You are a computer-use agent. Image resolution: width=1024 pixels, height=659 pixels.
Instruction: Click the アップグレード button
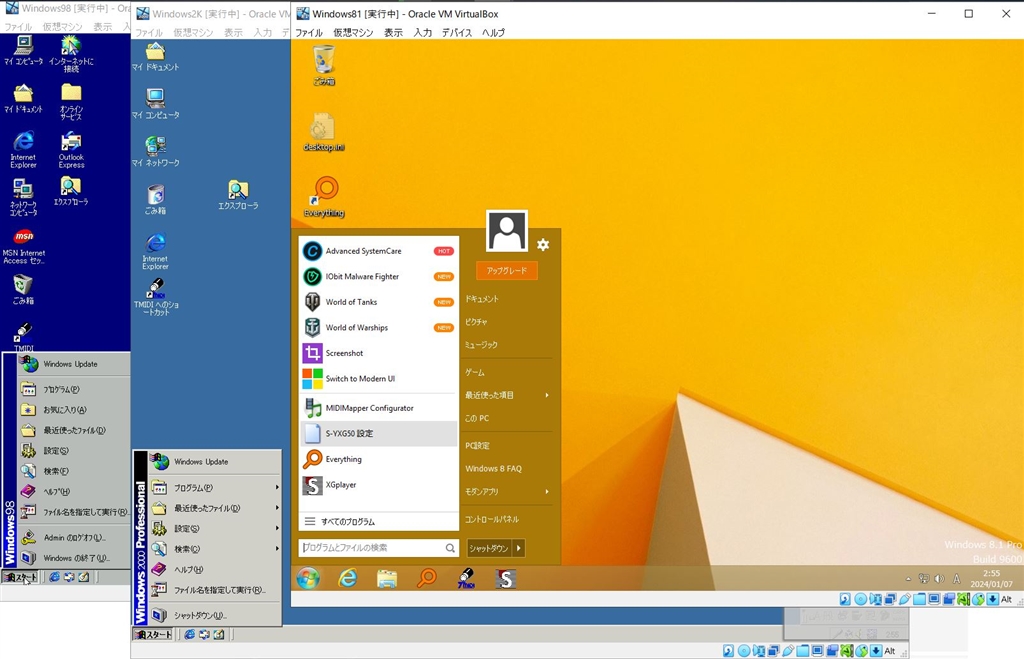coord(507,270)
